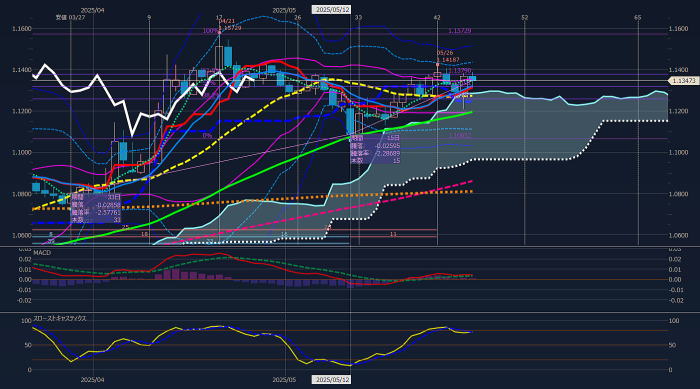
Task: Click -0.02 on the right MACD scale
Action: tap(676, 300)
